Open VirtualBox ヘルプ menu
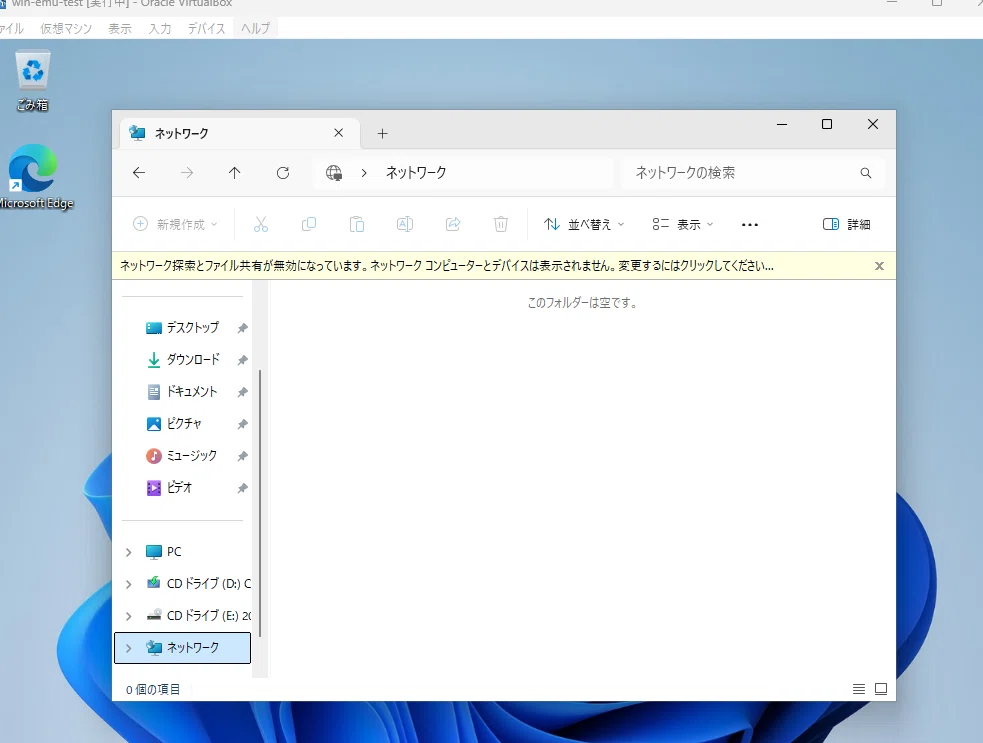 pyautogui.click(x=255, y=28)
